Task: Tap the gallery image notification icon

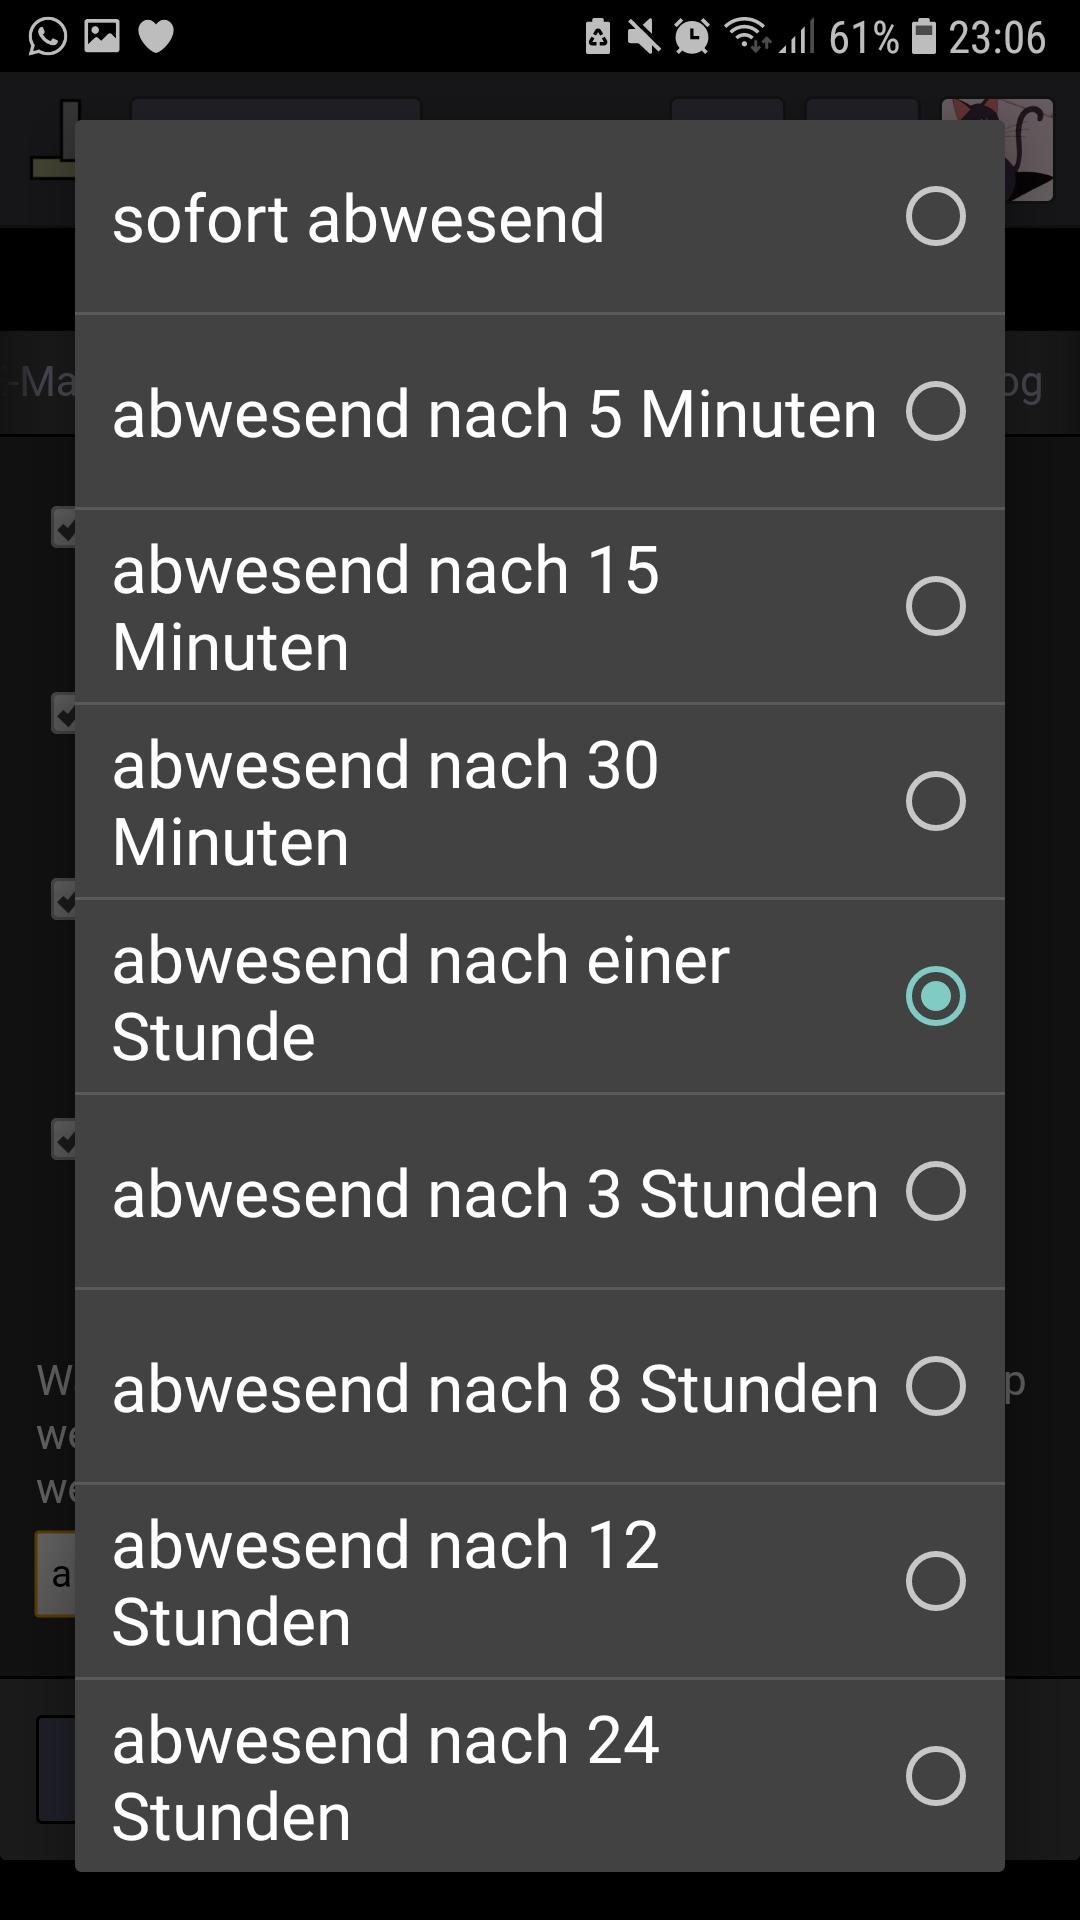Action: coord(102,36)
